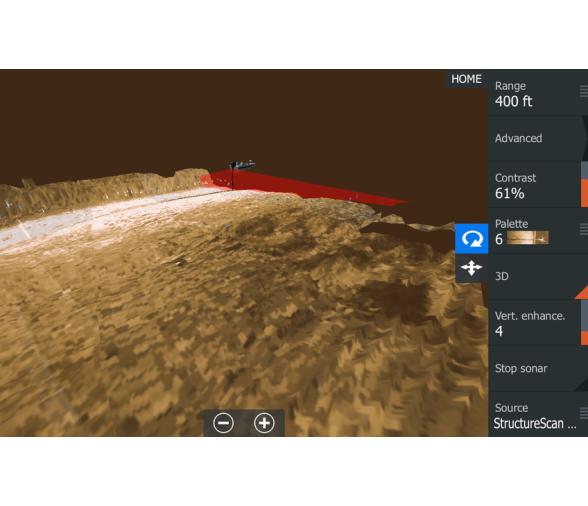This screenshot has width=588, height=506.
Task: Zoom in with the plus button
Action: tap(264, 423)
